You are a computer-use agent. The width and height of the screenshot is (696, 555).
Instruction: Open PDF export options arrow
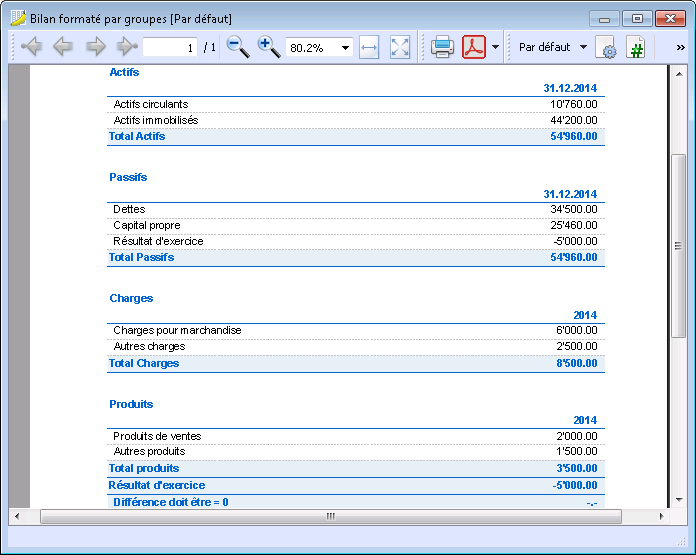tap(495, 47)
